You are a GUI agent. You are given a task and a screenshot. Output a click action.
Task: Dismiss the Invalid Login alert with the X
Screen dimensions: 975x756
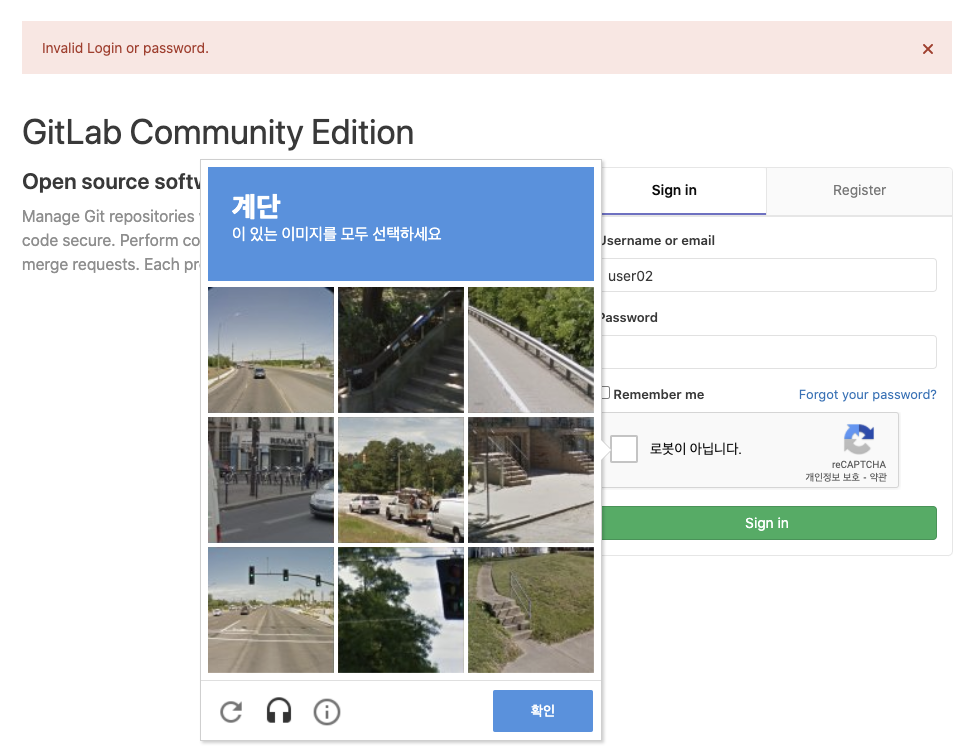pyautogui.click(x=928, y=49)
